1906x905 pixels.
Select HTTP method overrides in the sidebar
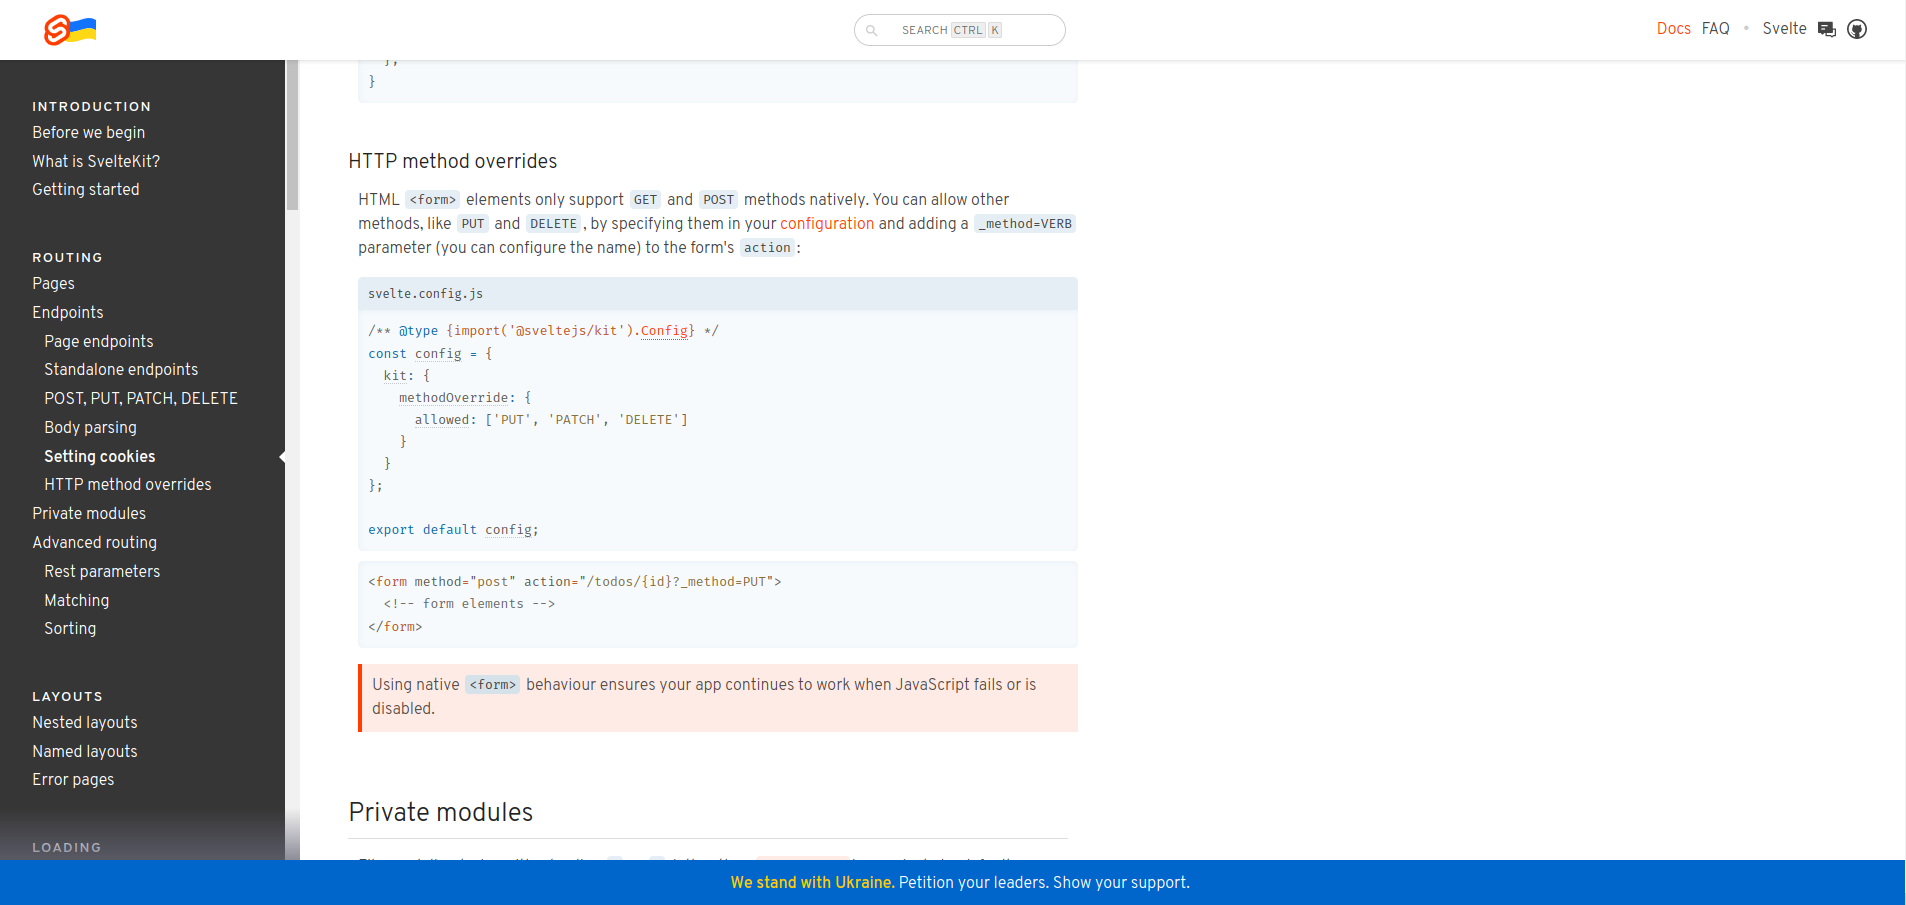127,484
